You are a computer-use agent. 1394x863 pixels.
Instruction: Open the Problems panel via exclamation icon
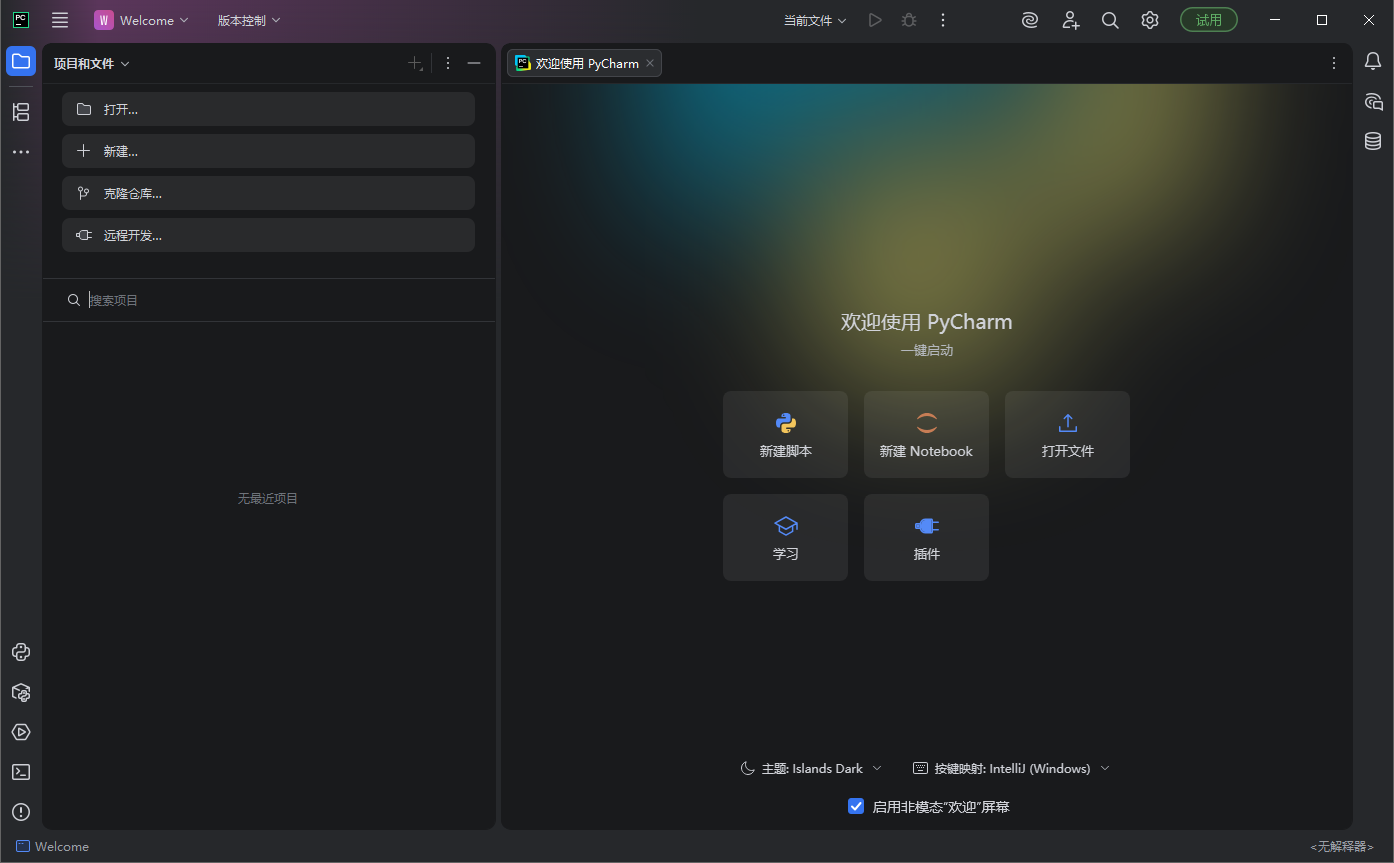click(21, 812)
